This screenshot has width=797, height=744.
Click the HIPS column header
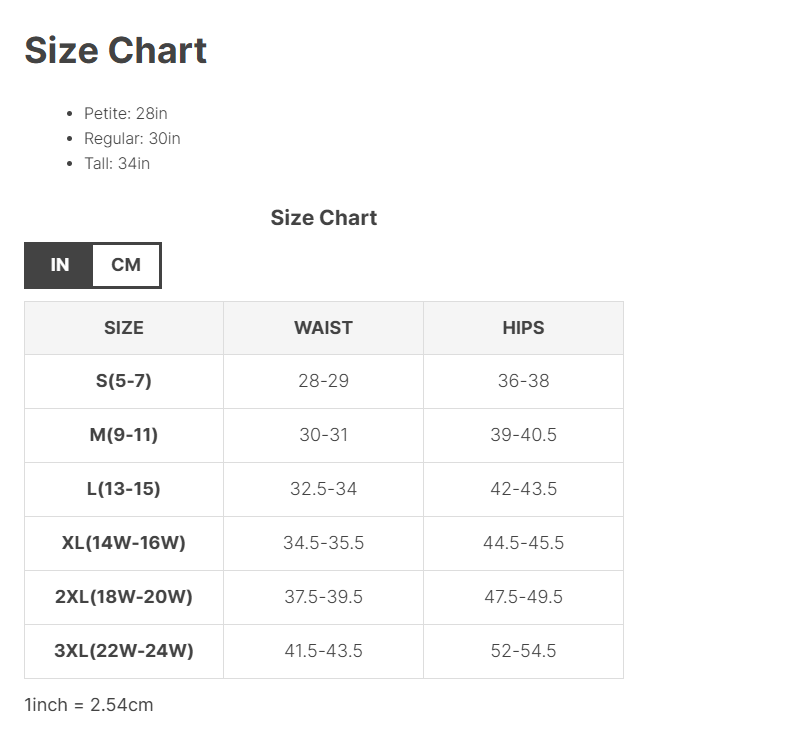[x=523, y=328]
